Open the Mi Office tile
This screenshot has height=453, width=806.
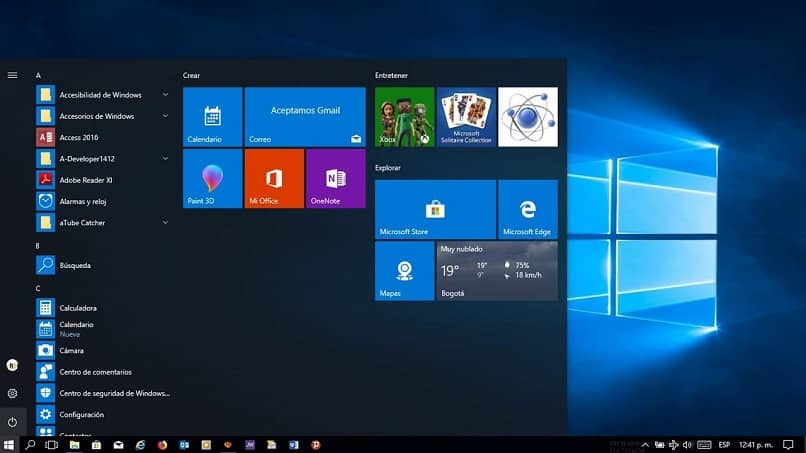tap(274, 178)
